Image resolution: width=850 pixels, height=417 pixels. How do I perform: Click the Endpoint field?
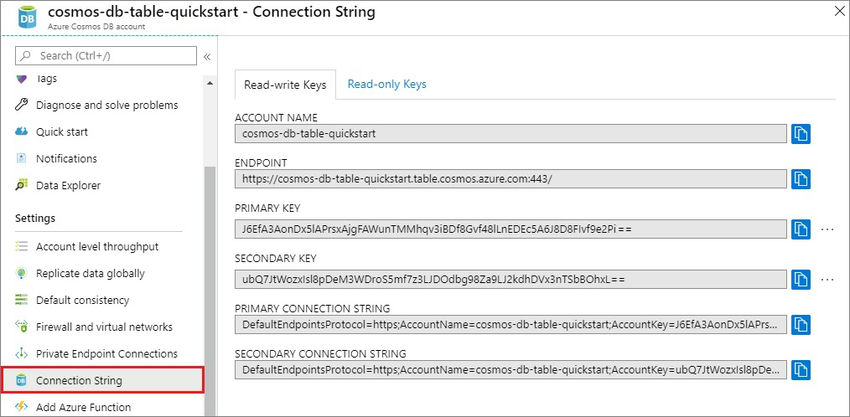511,178
